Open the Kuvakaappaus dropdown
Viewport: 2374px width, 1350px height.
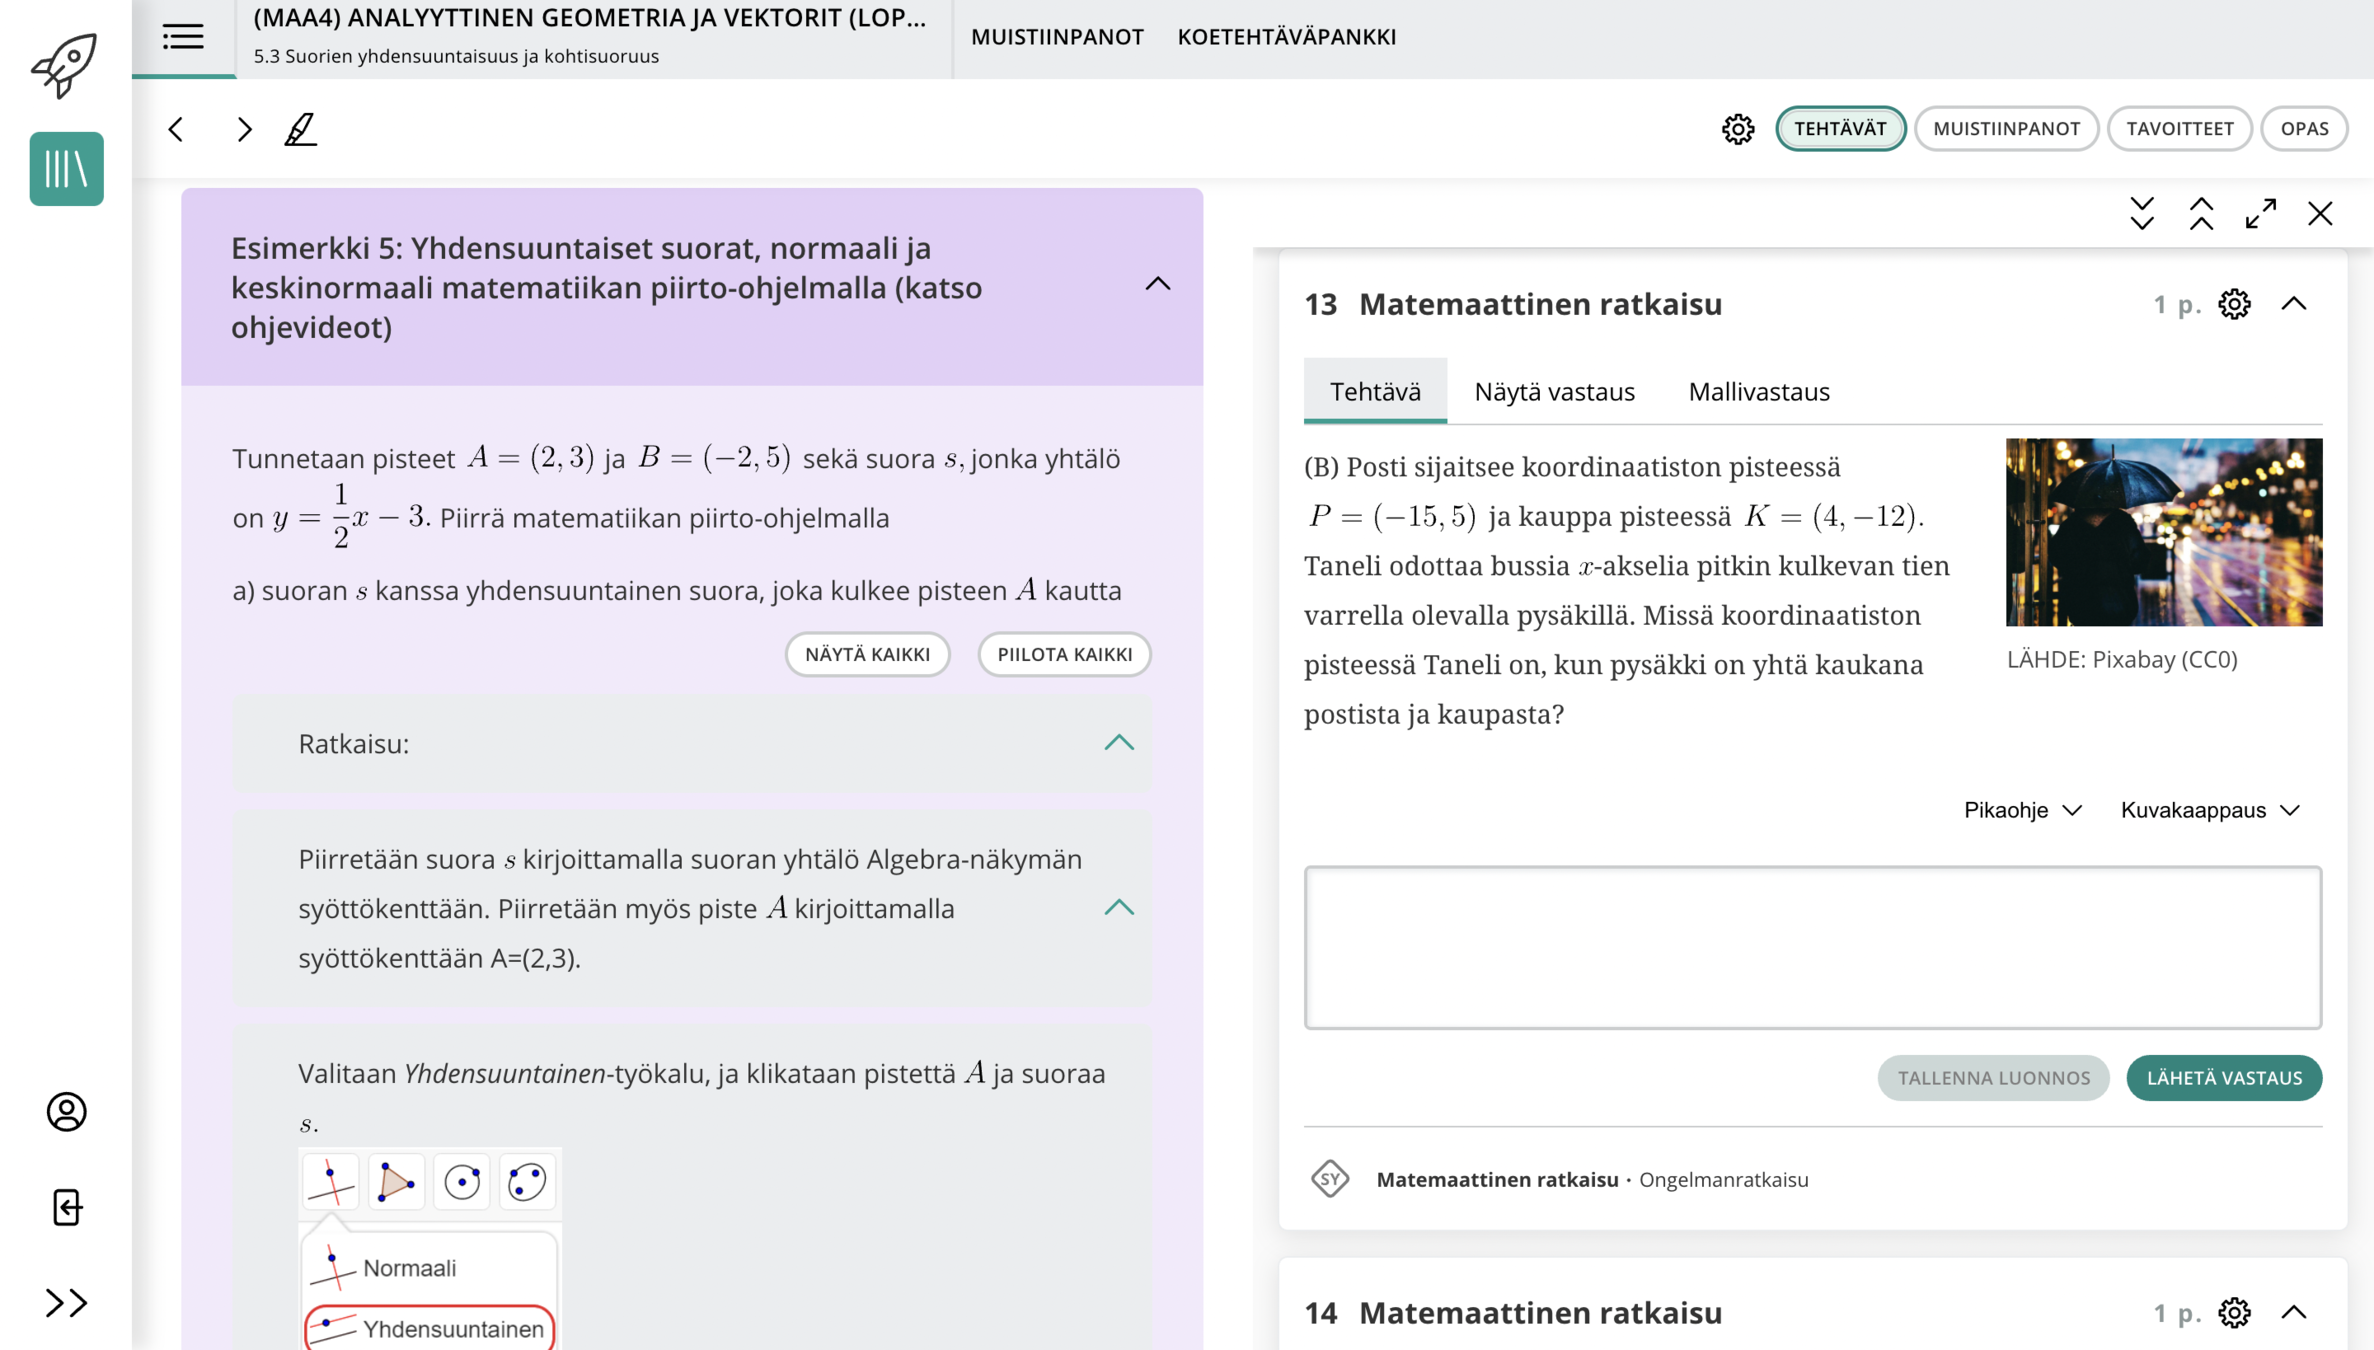pyautogui.click(x=2210, y=810)
